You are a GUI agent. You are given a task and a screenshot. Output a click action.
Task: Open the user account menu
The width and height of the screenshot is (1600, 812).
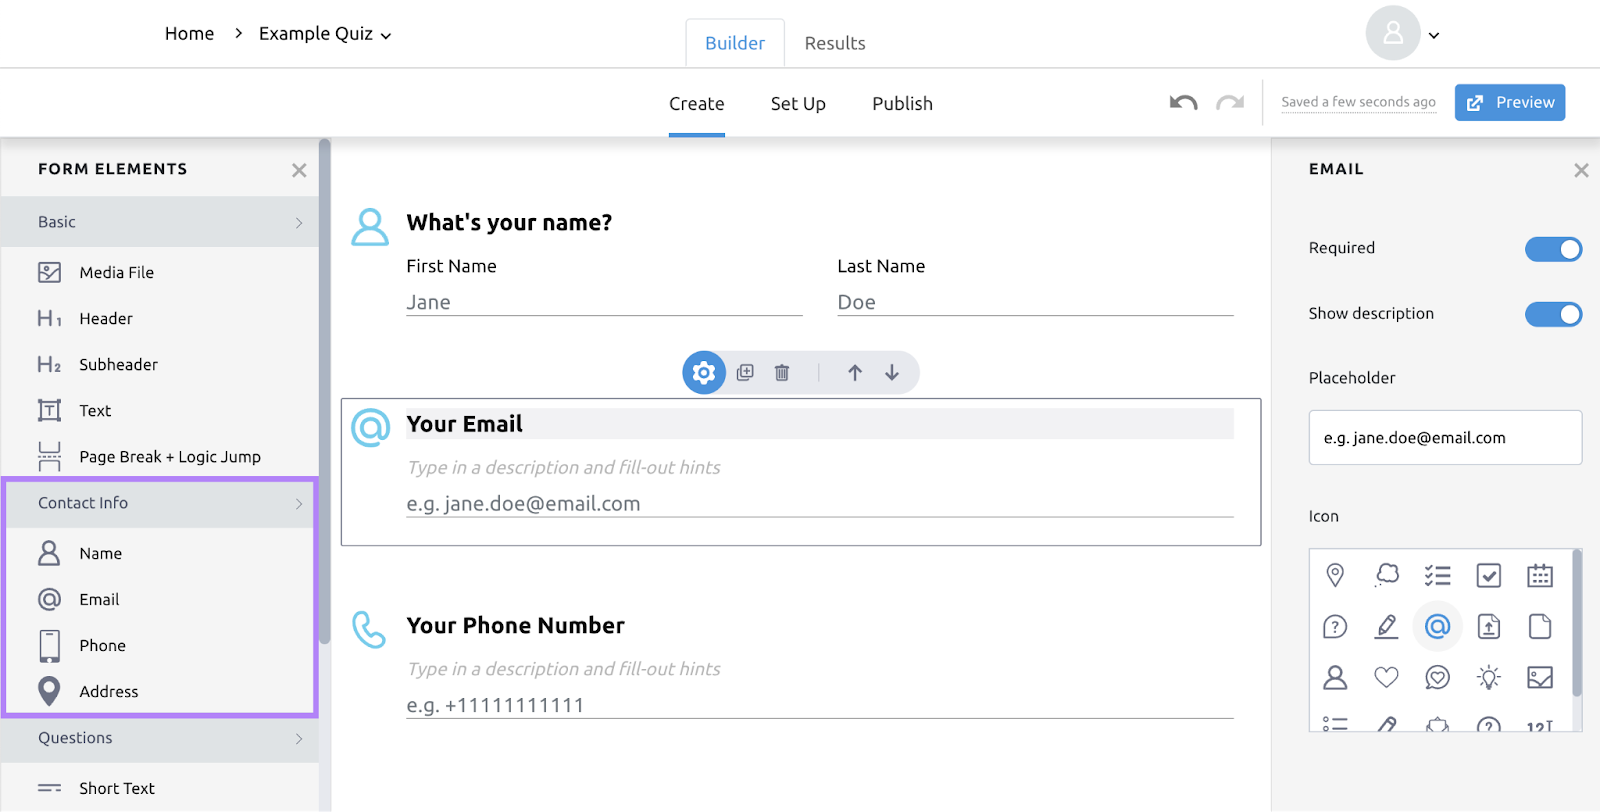coord(1434,35)
